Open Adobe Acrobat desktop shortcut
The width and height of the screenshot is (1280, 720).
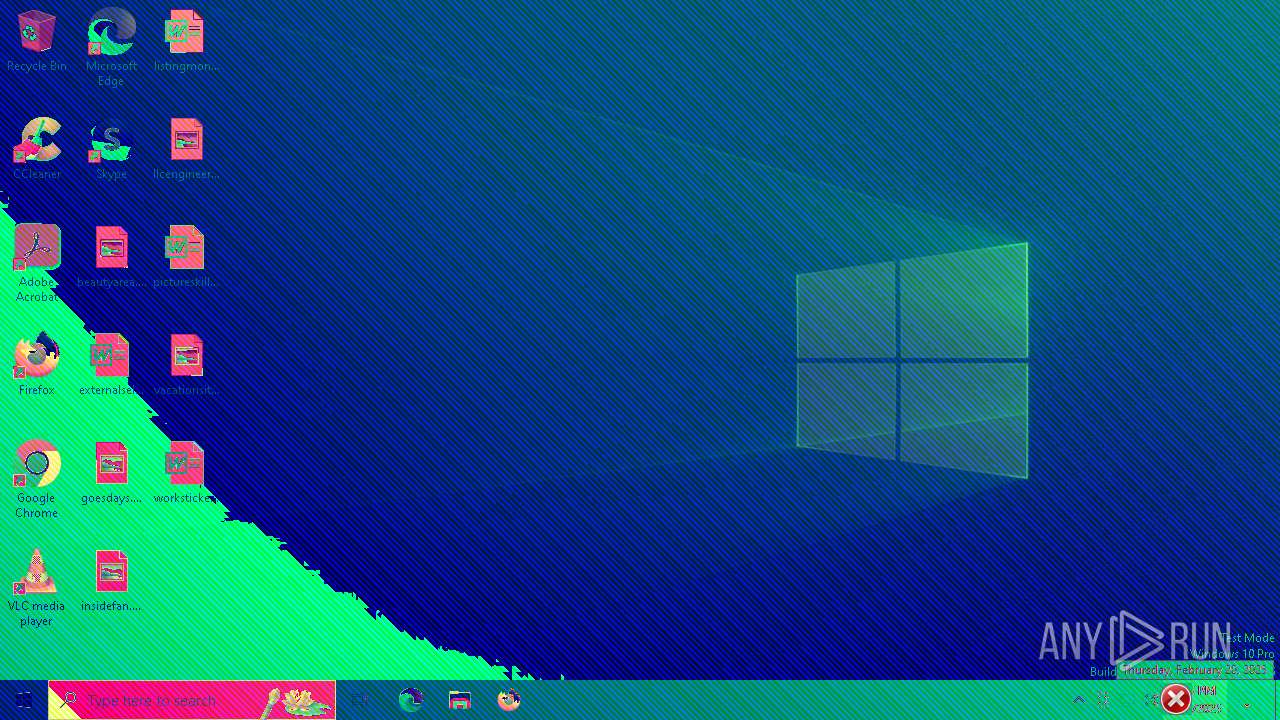click(37, 263)
